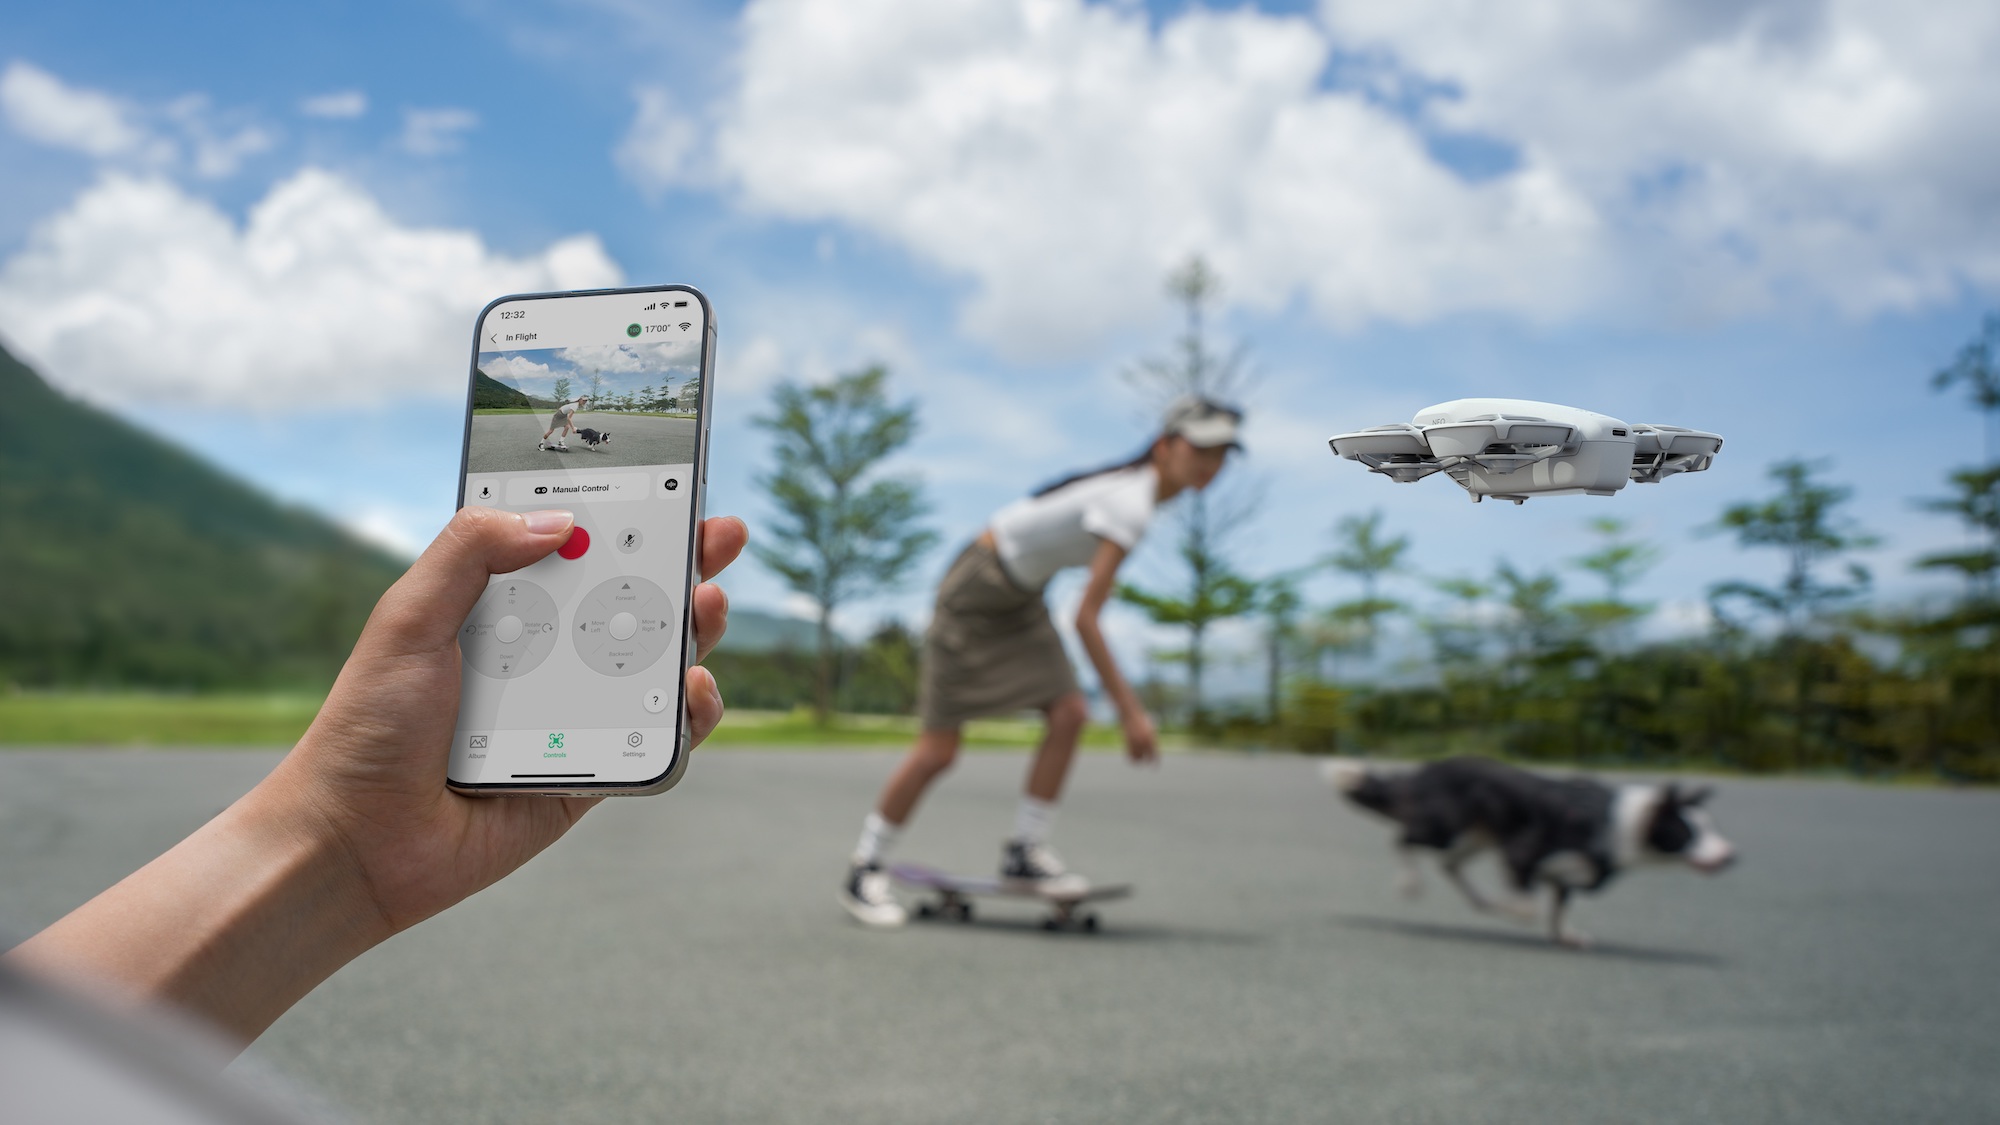Tap the microphone icon
The width and height of the screenshot is (2000, 1125).
coord(624,538)
